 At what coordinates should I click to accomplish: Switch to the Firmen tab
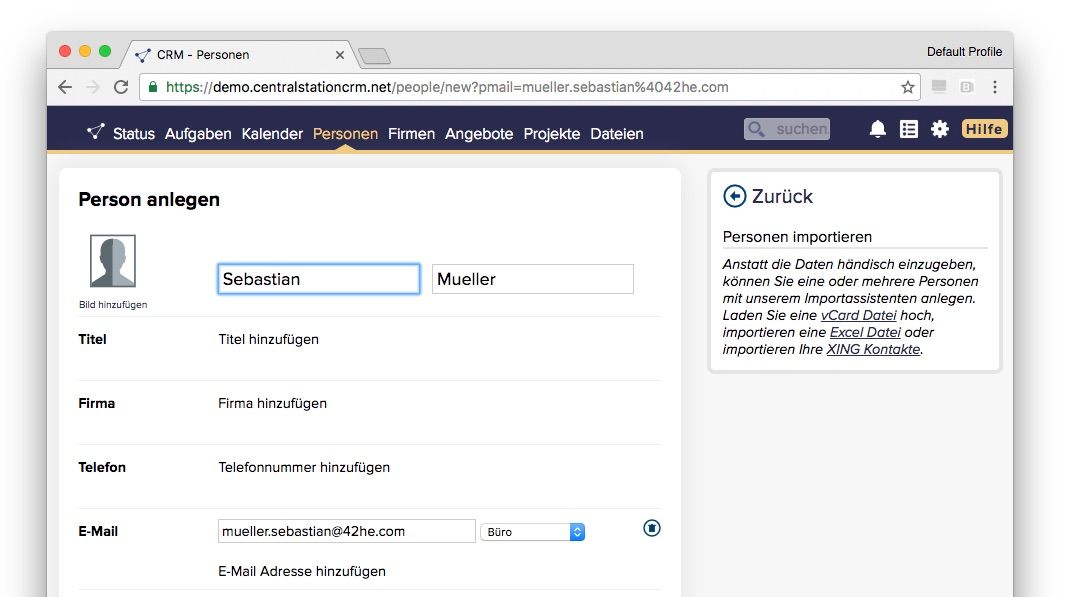411,134
